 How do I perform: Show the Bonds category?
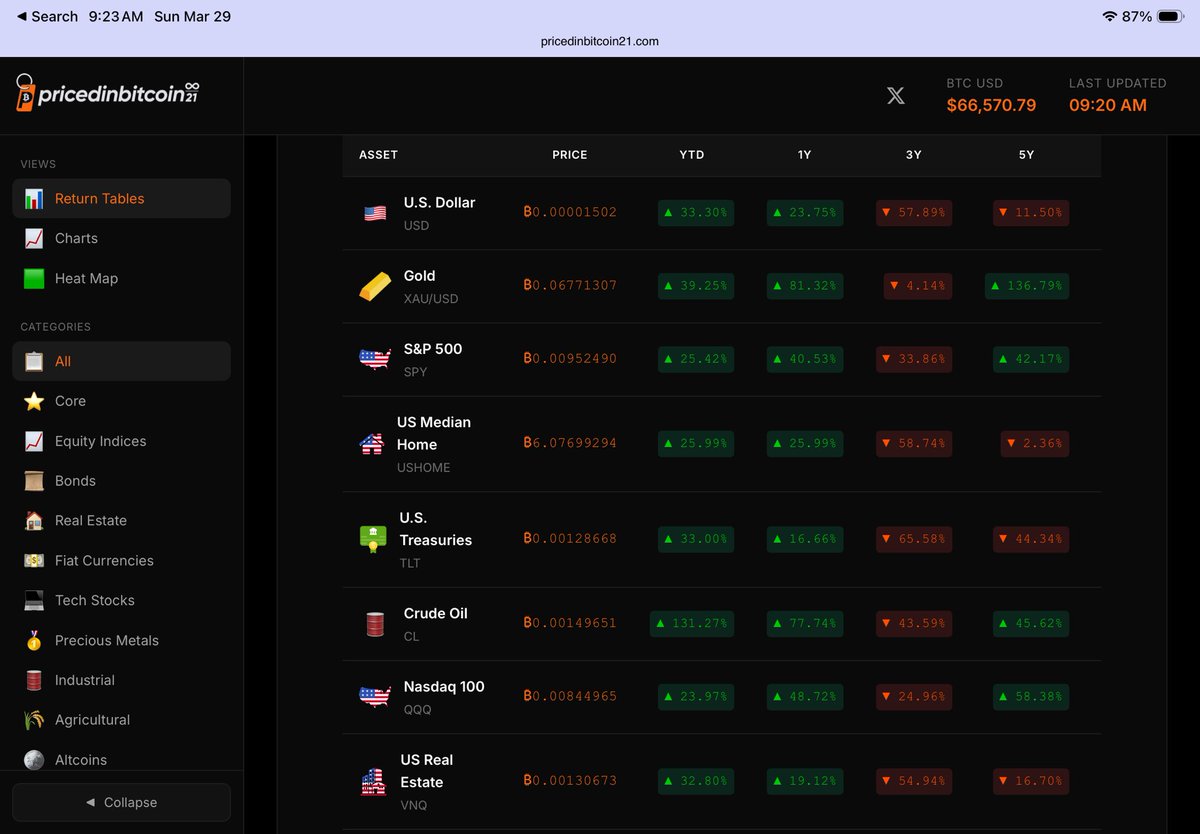(121, 481)
